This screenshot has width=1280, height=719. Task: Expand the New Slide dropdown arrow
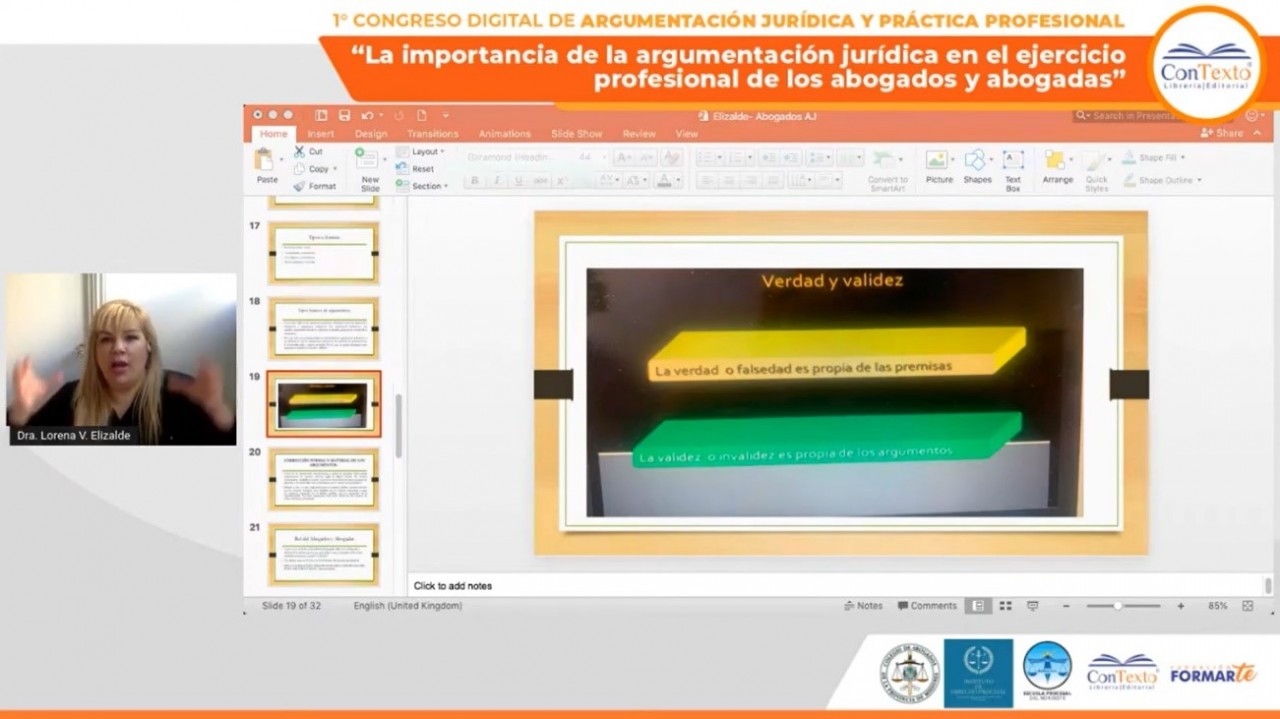(x=385, y=159)
